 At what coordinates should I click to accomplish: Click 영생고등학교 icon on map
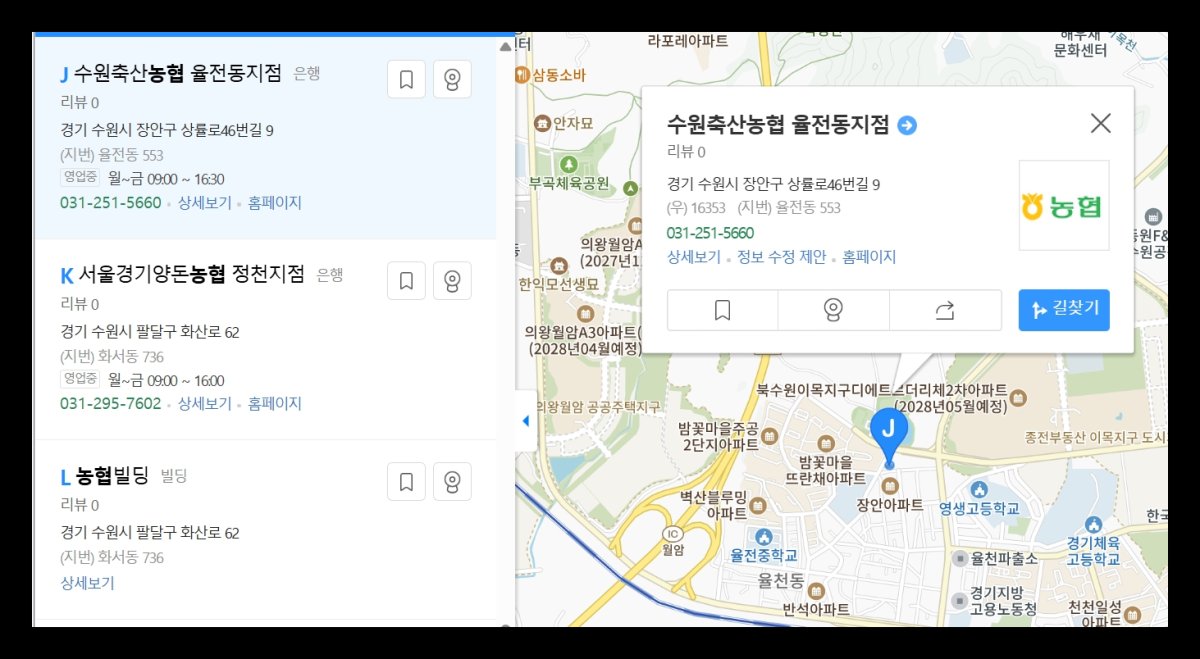[979, 489]
